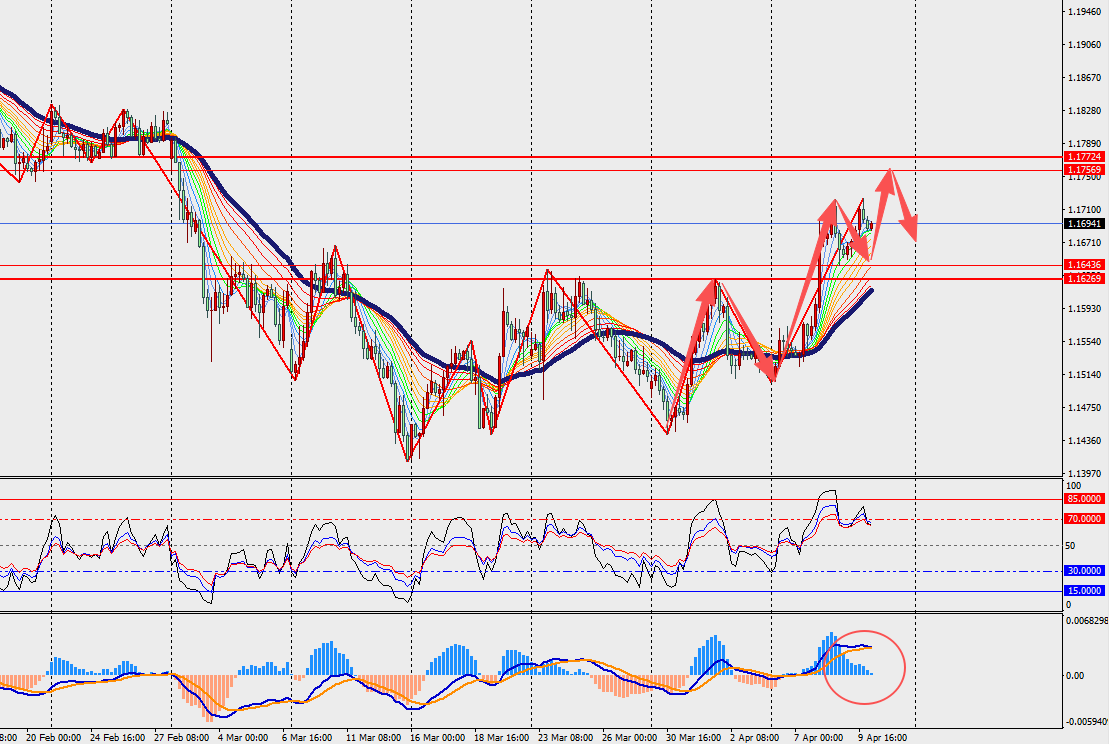This screenshot has width=1110, height=744.
Task: Select the downward forecast arrow tip near 1.1694
Action: 914,236
